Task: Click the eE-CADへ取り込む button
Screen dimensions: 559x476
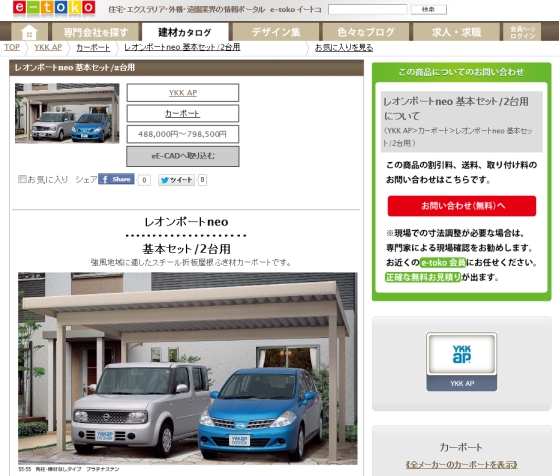Action: 183,156
